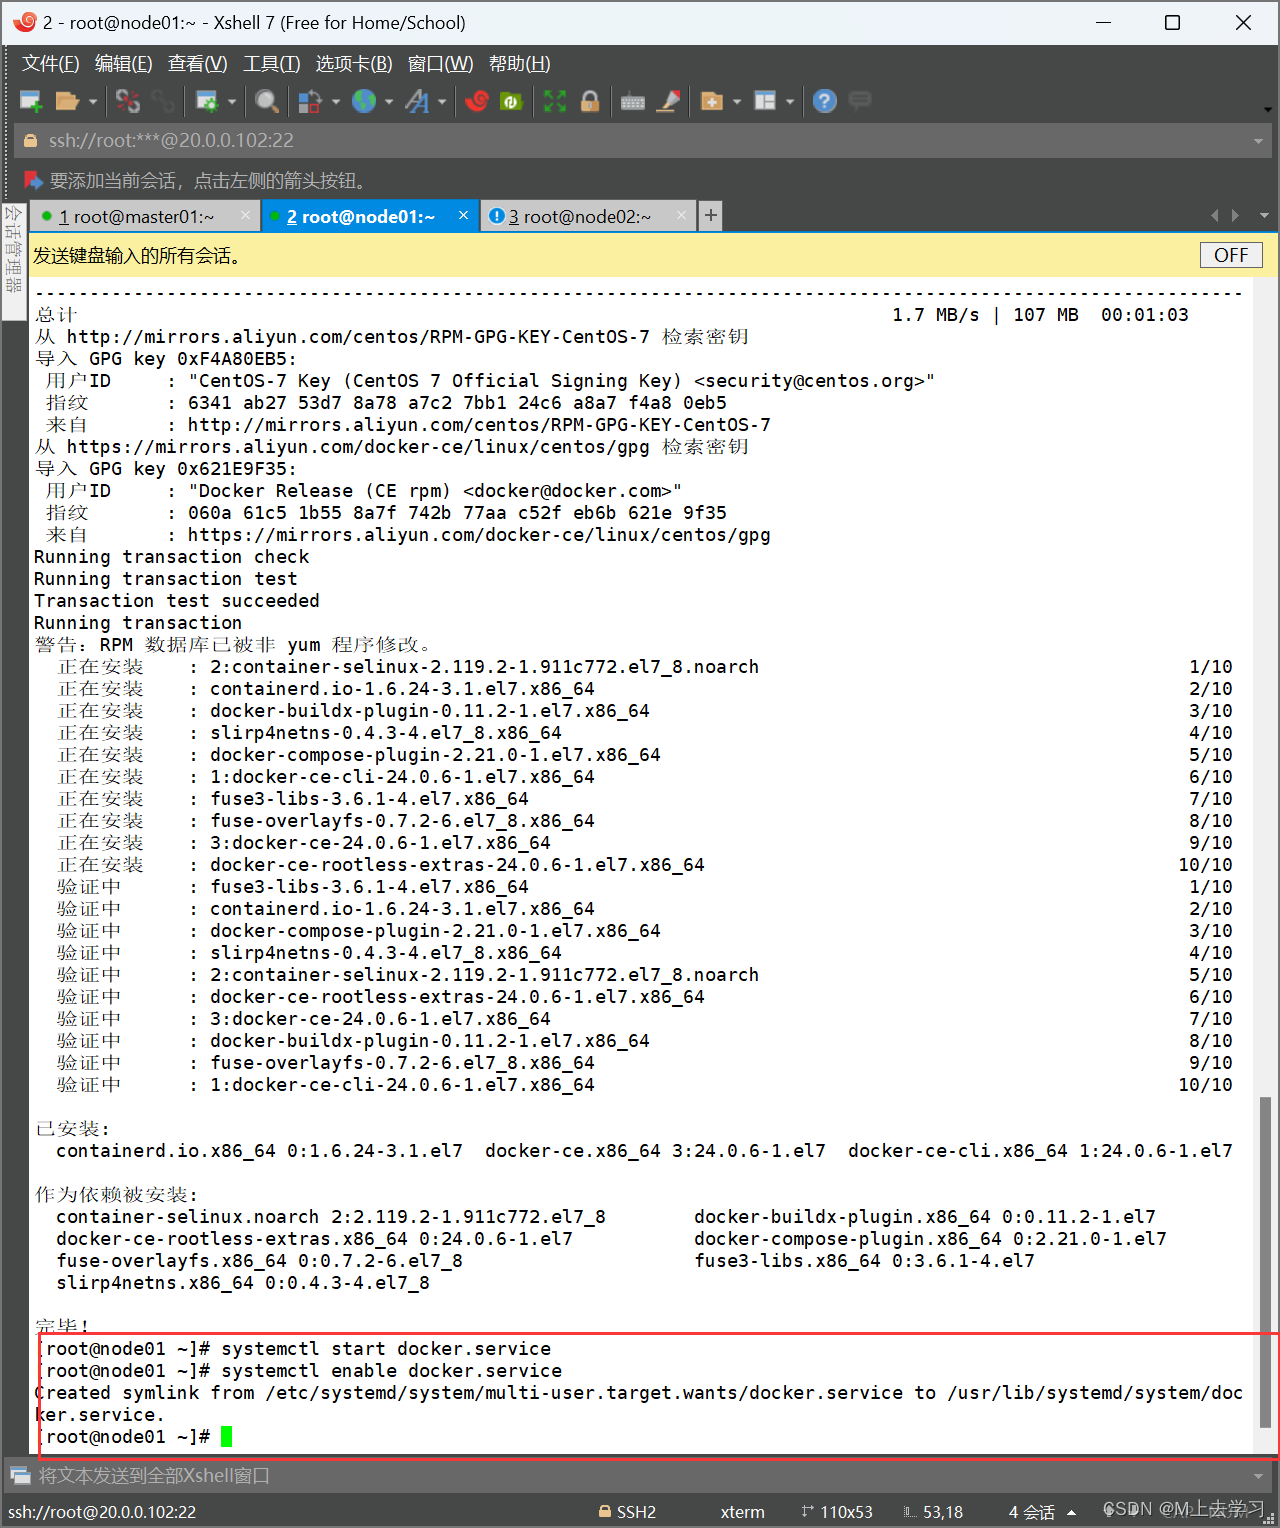Turn OFF send-to-all-sessions toggle
The height and width of the screenshot is (1528, 1280).
pyautogui.click(x=1231, y=255)
